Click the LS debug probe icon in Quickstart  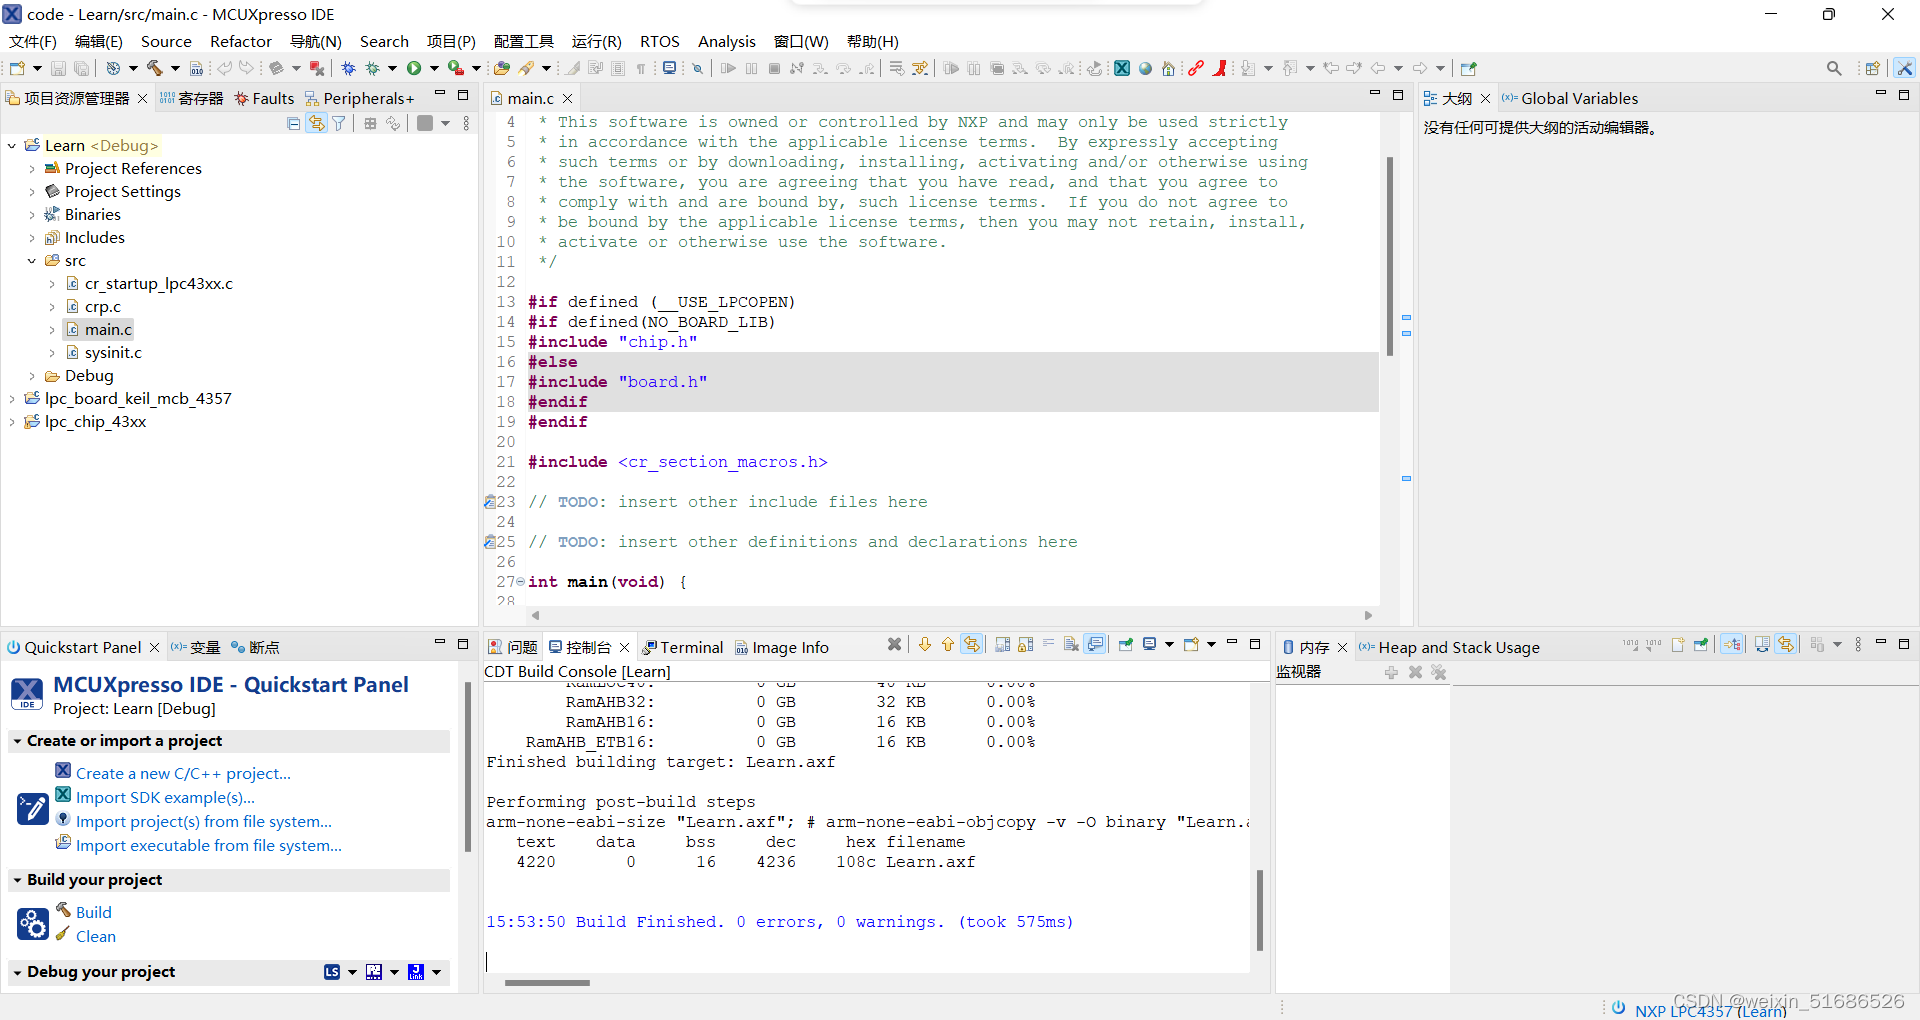(x=332, y=972)
